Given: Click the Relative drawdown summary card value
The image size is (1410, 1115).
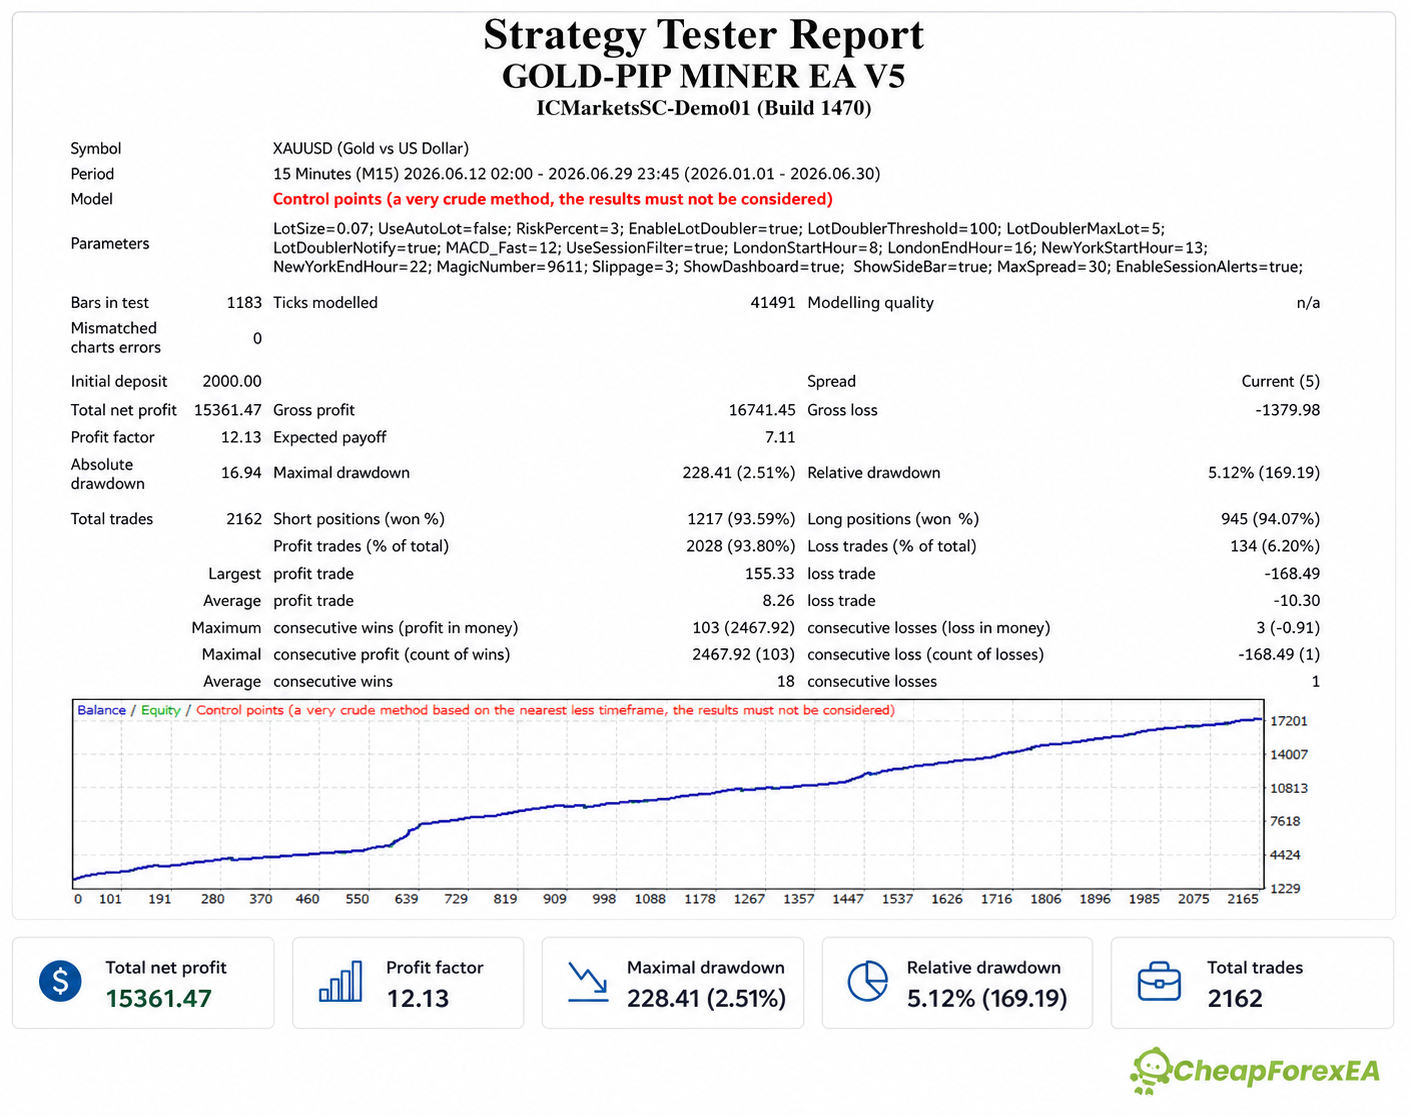Looking at the screenshot, I should point(987,998).
